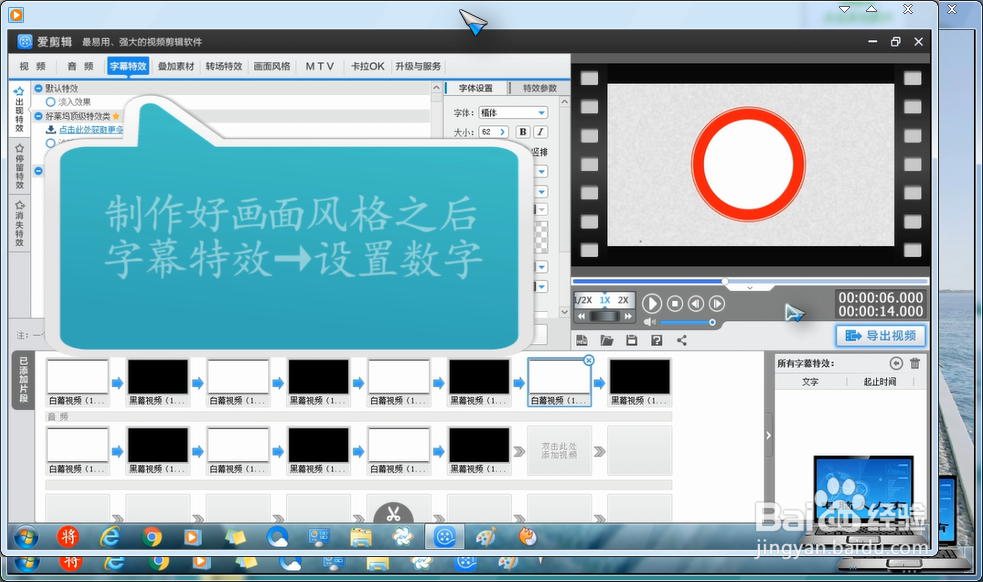This screenshot has width=983, height=582.
Task: Remove the selected clip via its X badge
Action: (588, 360)
